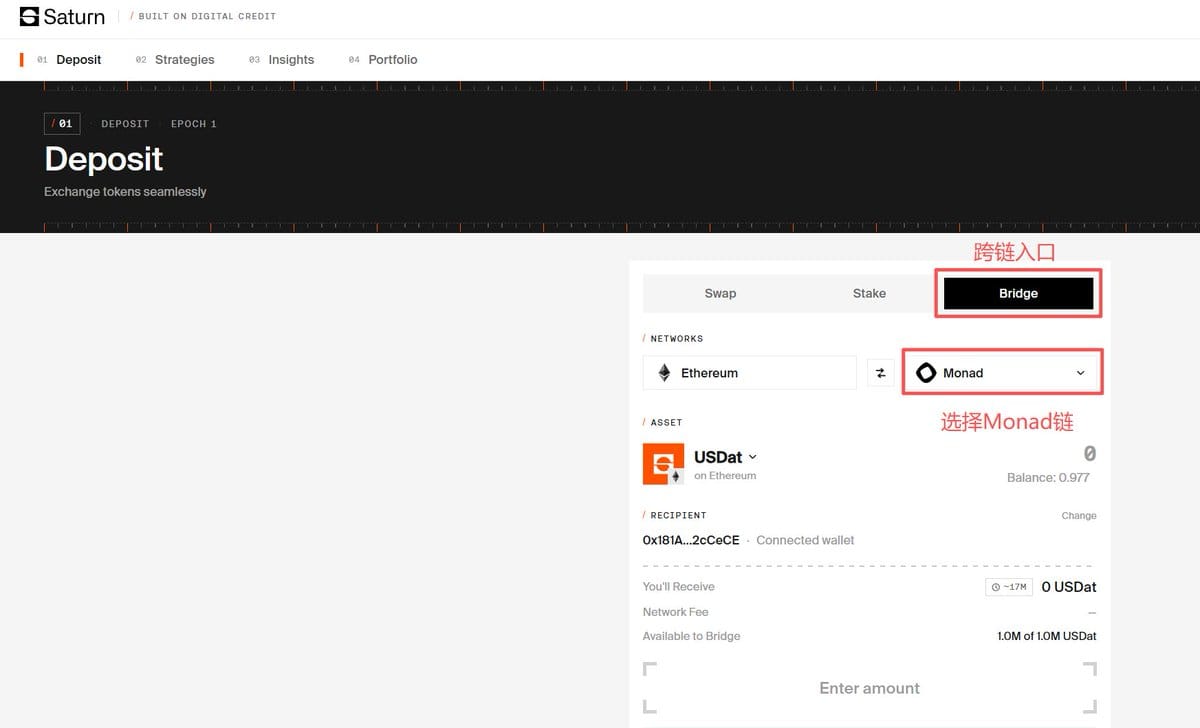Click the "0 USDat" receive amount
1200x728 pixels.
pos(1069,587)
